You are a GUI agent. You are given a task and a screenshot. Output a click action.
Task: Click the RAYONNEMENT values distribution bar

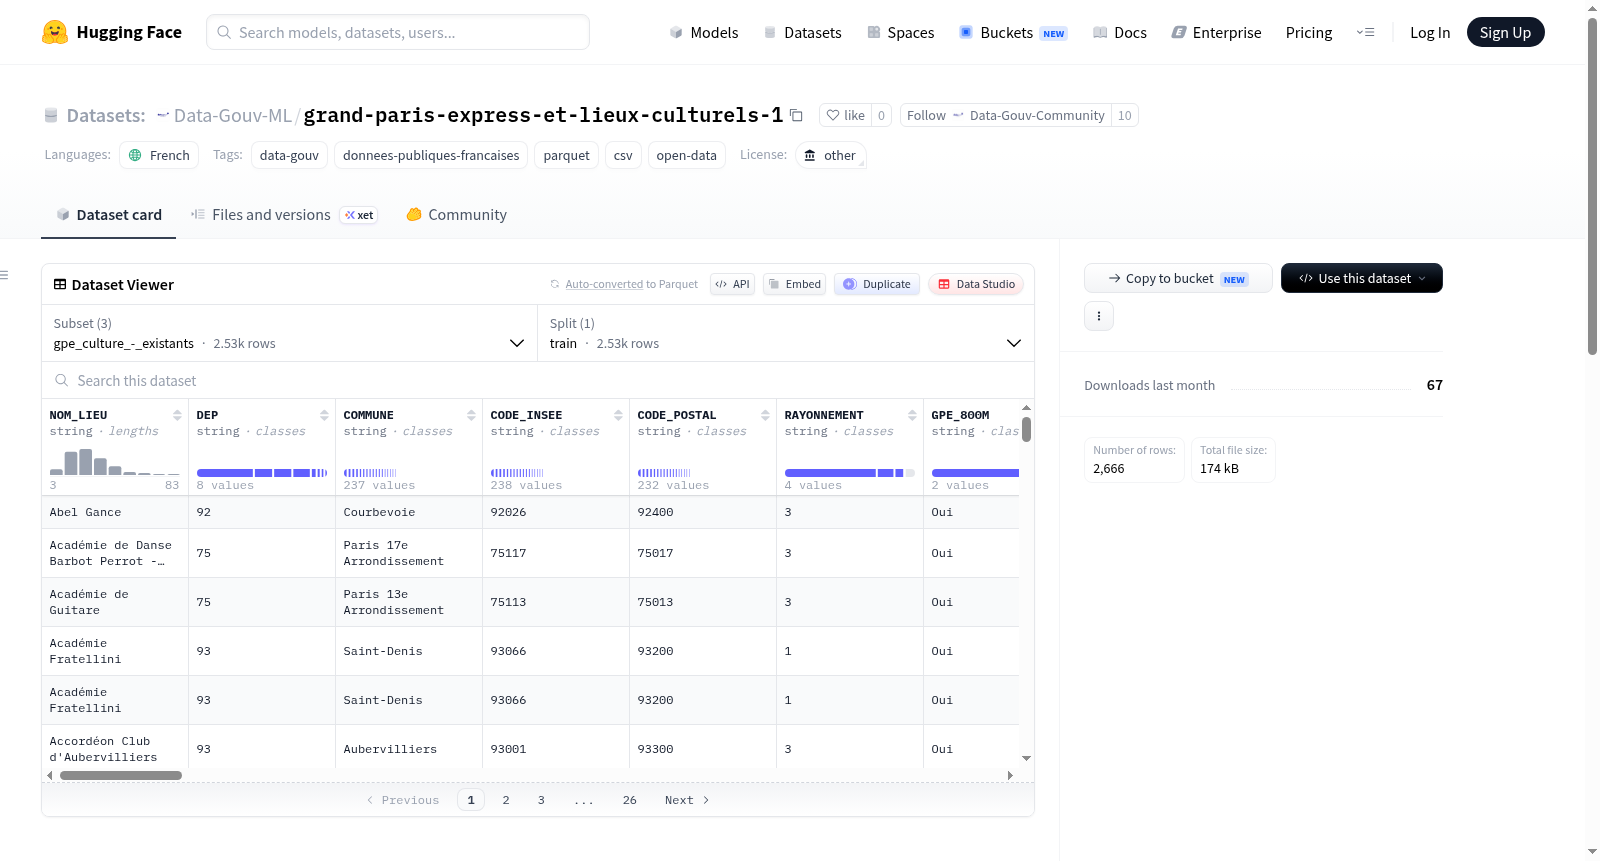point(850,473)
